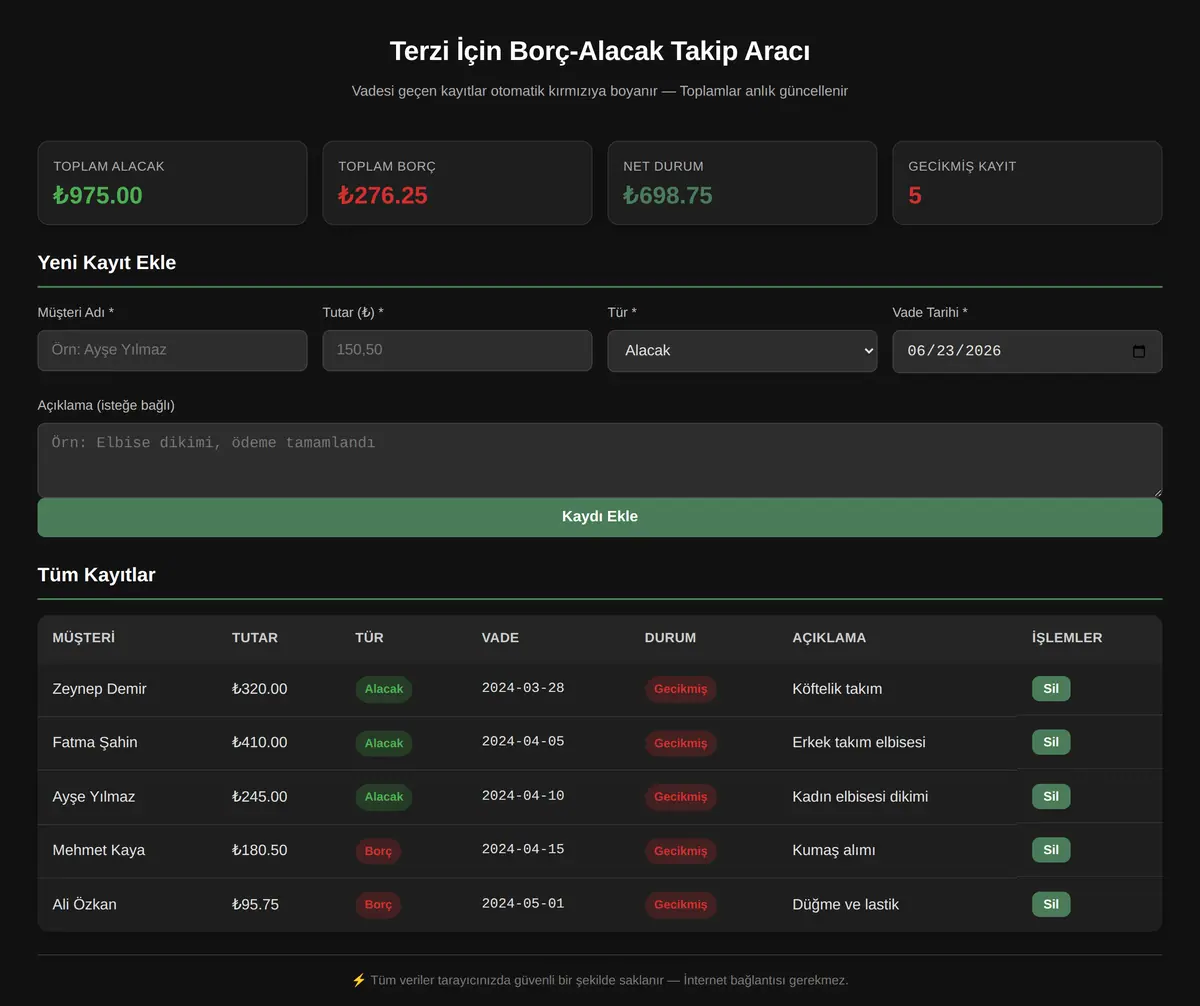Click the TUTAR column header
The height and width of the screenshot is (1006, 1200).
255,638
